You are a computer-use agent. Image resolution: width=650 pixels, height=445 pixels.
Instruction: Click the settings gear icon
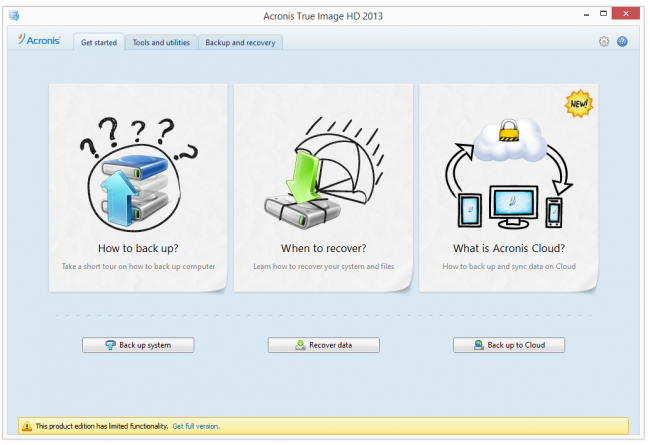603,42
